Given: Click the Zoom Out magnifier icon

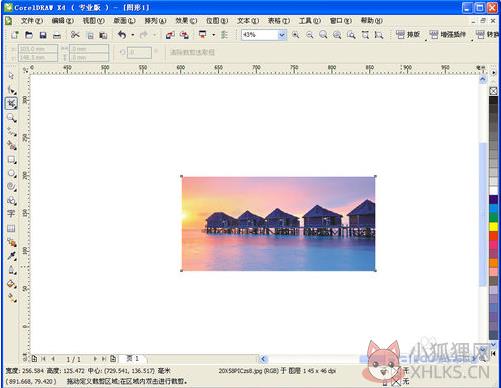Looking at the screenshot, I should pyautogui.click(x=310, y=35).
